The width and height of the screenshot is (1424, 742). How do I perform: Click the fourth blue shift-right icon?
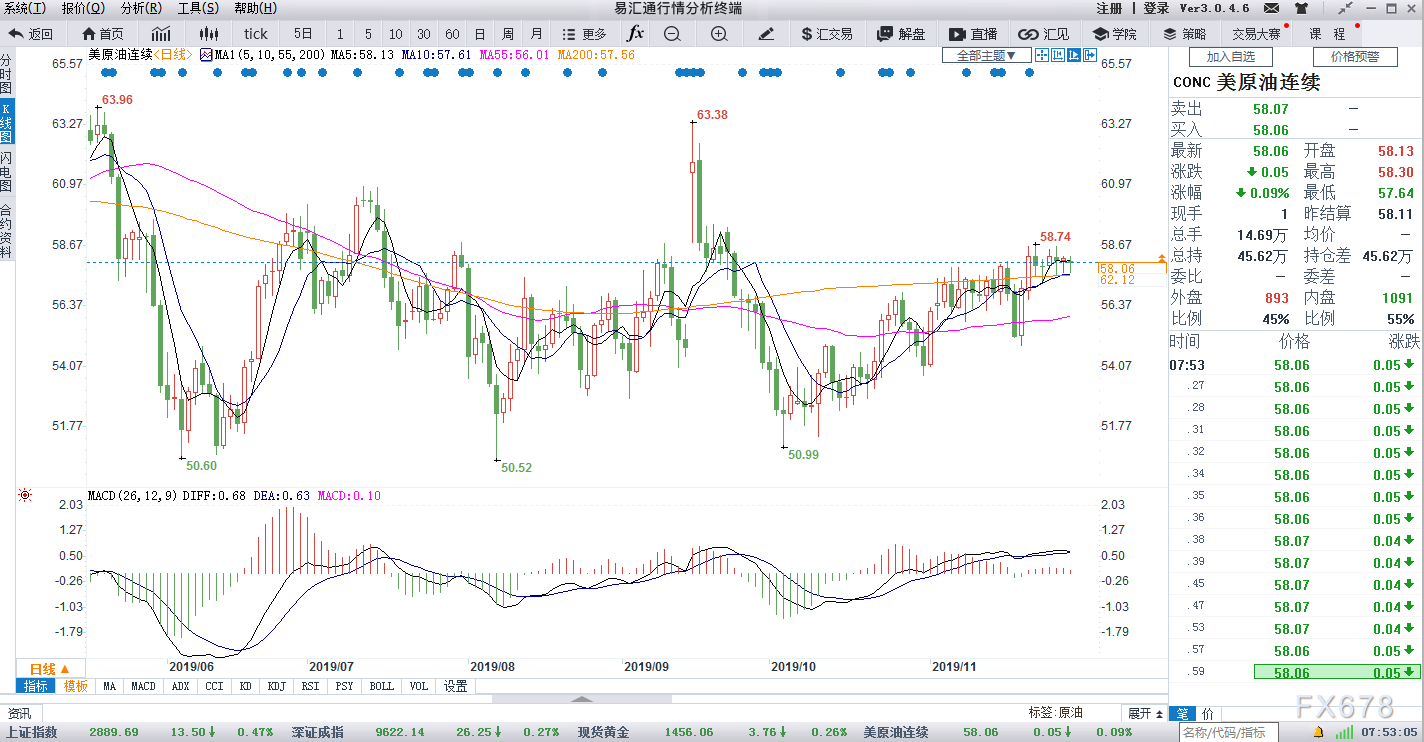(1089, 56)
